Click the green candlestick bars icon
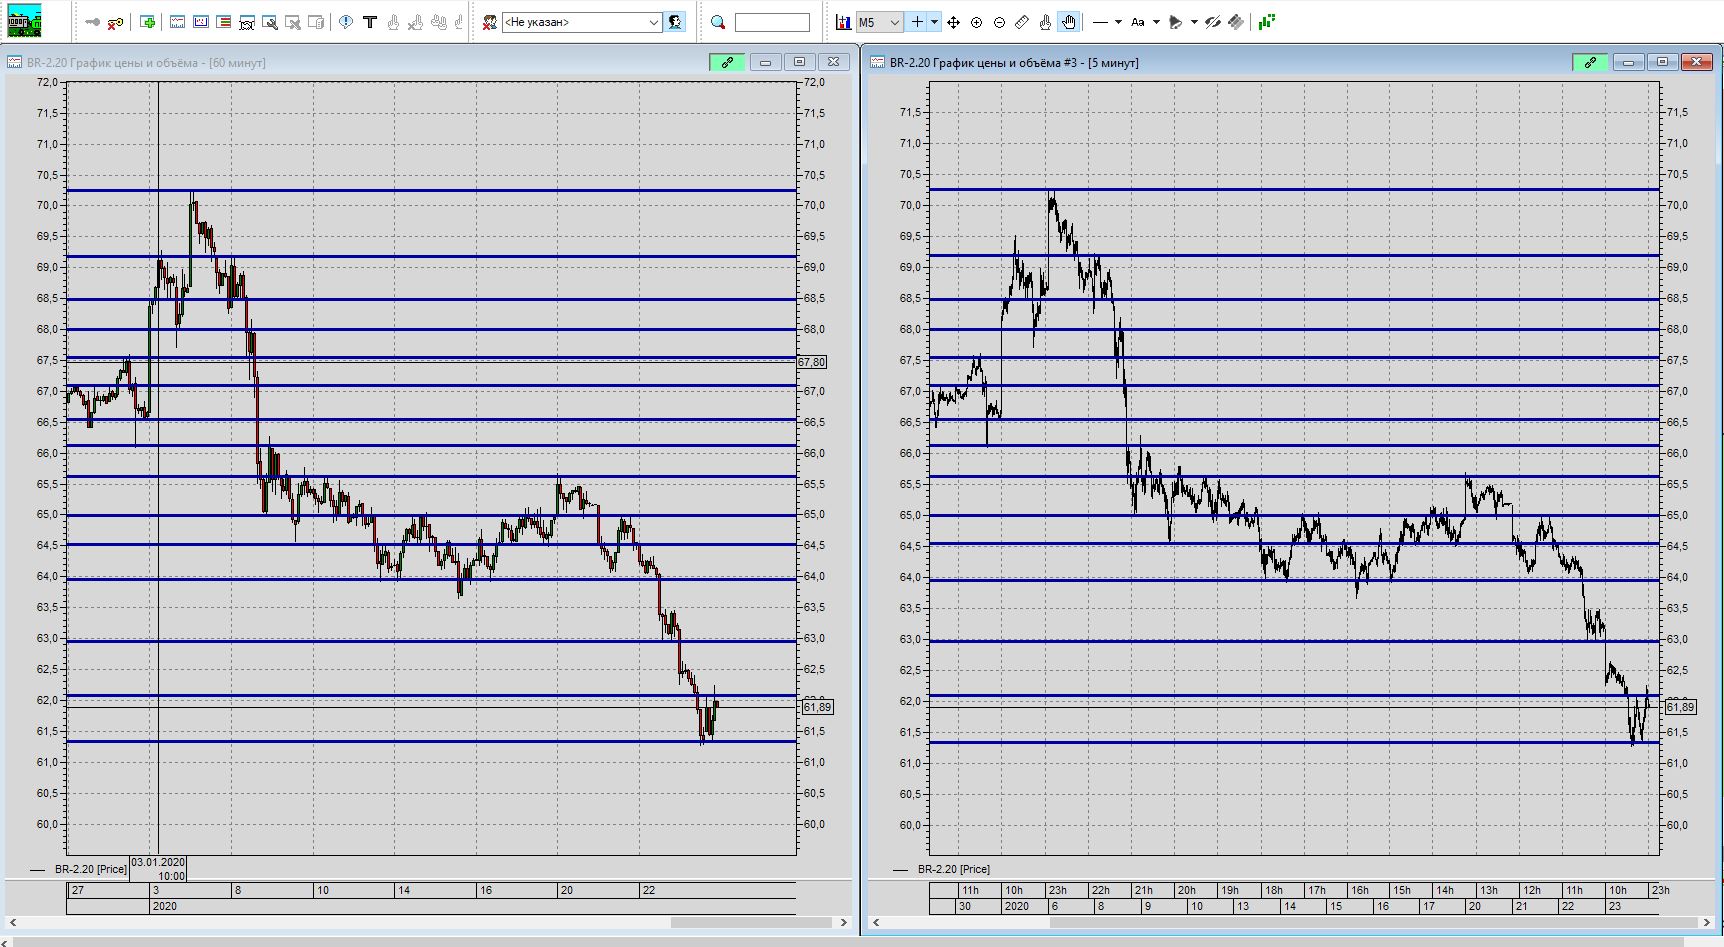This screenshot has height=947, width=1724. point(1267,22)
